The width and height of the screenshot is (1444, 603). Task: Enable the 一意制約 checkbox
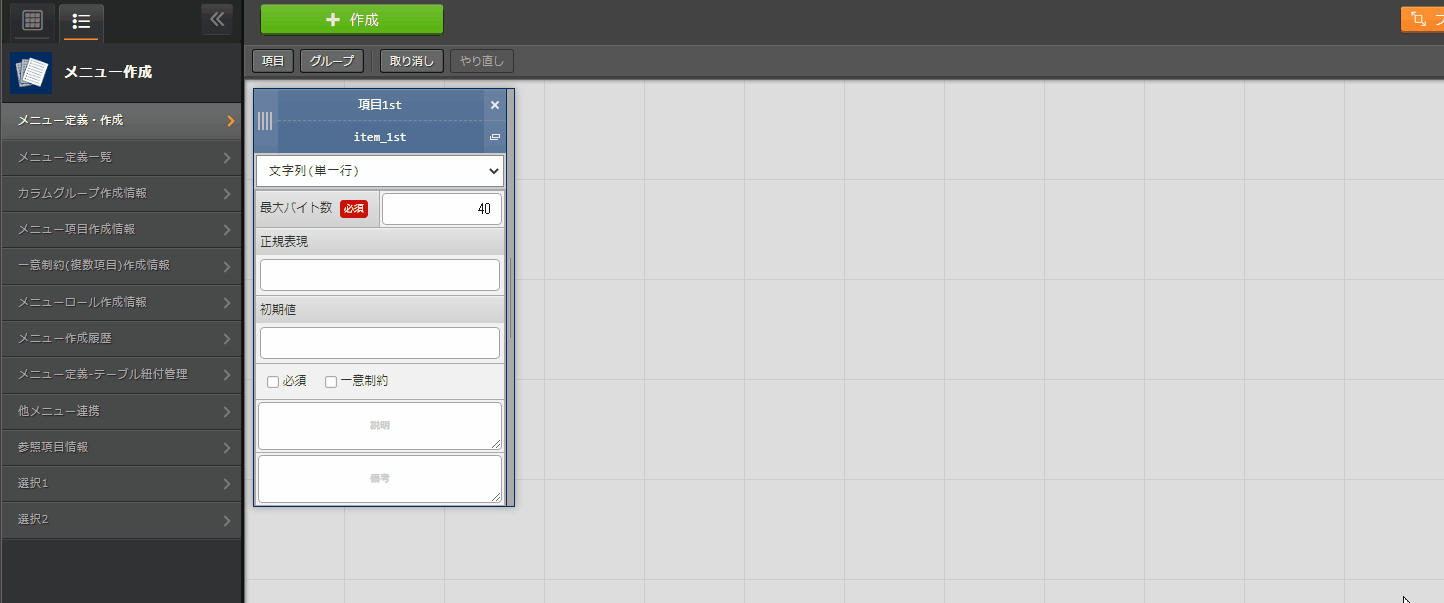[331, 382]
